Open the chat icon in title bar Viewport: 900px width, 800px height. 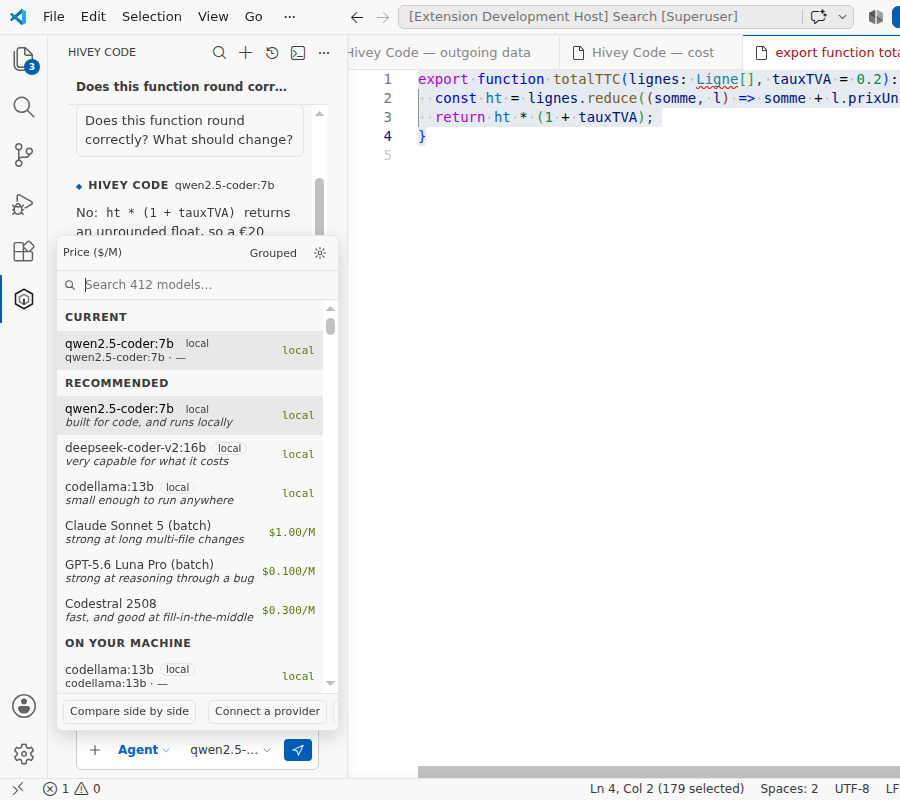coord(818,17)
